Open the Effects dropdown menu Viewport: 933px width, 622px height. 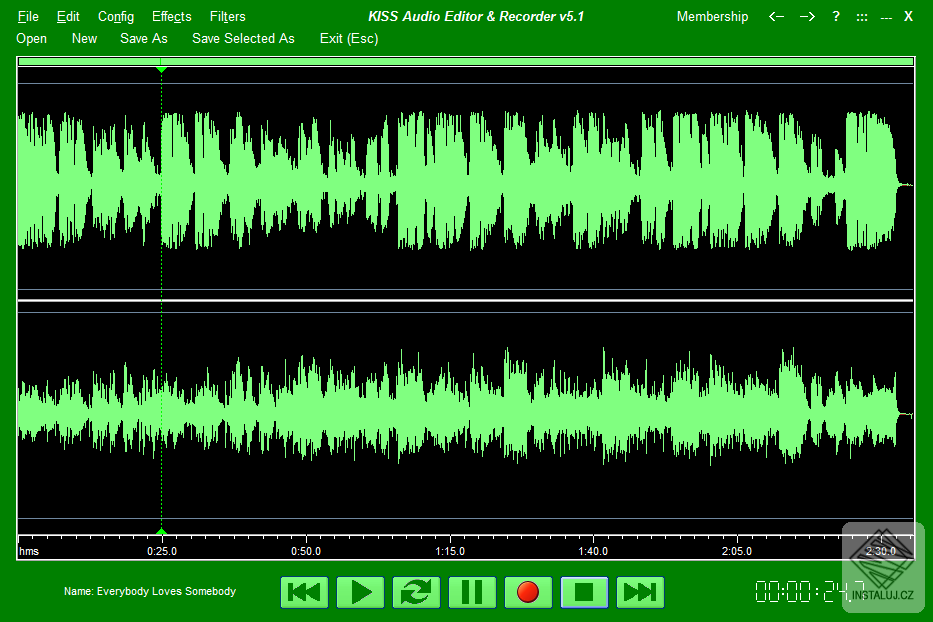coord(171,16)
